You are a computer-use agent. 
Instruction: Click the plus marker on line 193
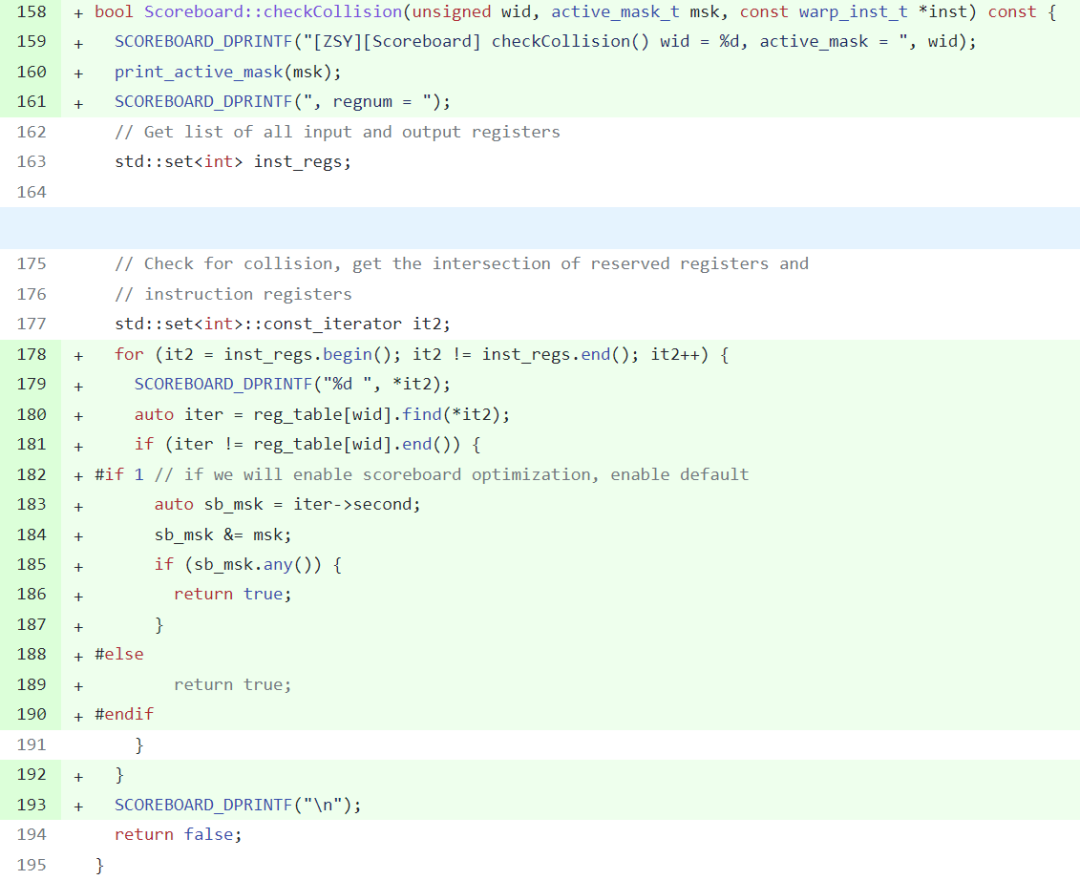pyautogui.click(x=78, y=805)
